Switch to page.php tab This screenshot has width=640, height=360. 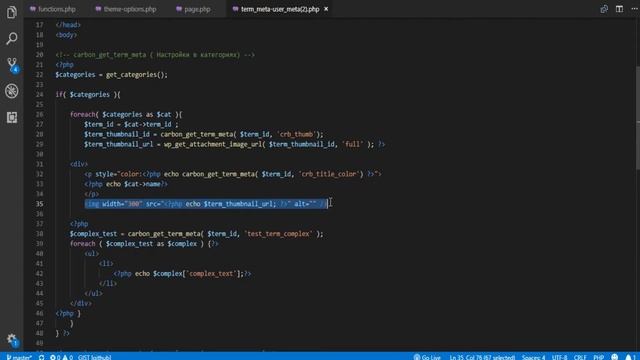point(193,9)
